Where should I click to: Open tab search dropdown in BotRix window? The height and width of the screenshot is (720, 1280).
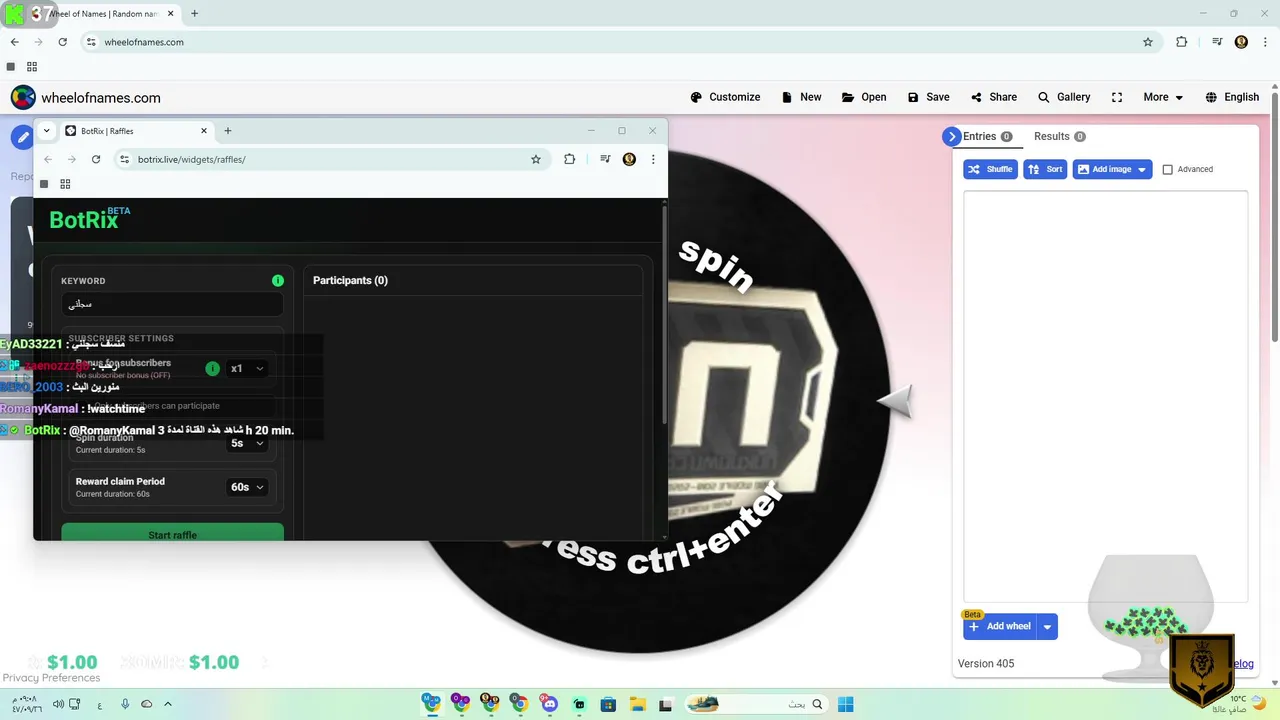[46, 131]
